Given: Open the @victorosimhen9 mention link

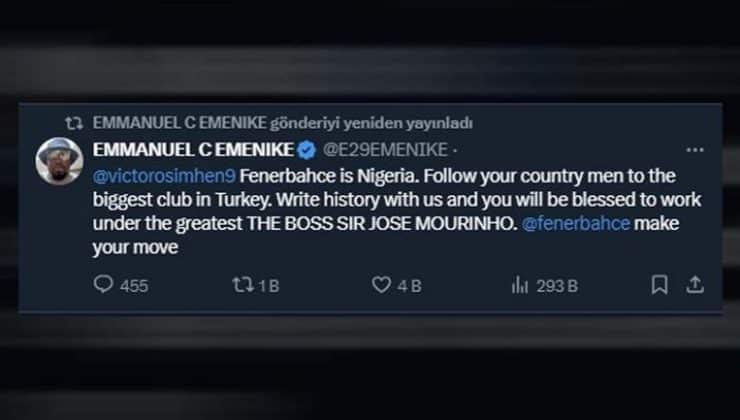Looking at the screenshot, I should (x=164, y=176).
